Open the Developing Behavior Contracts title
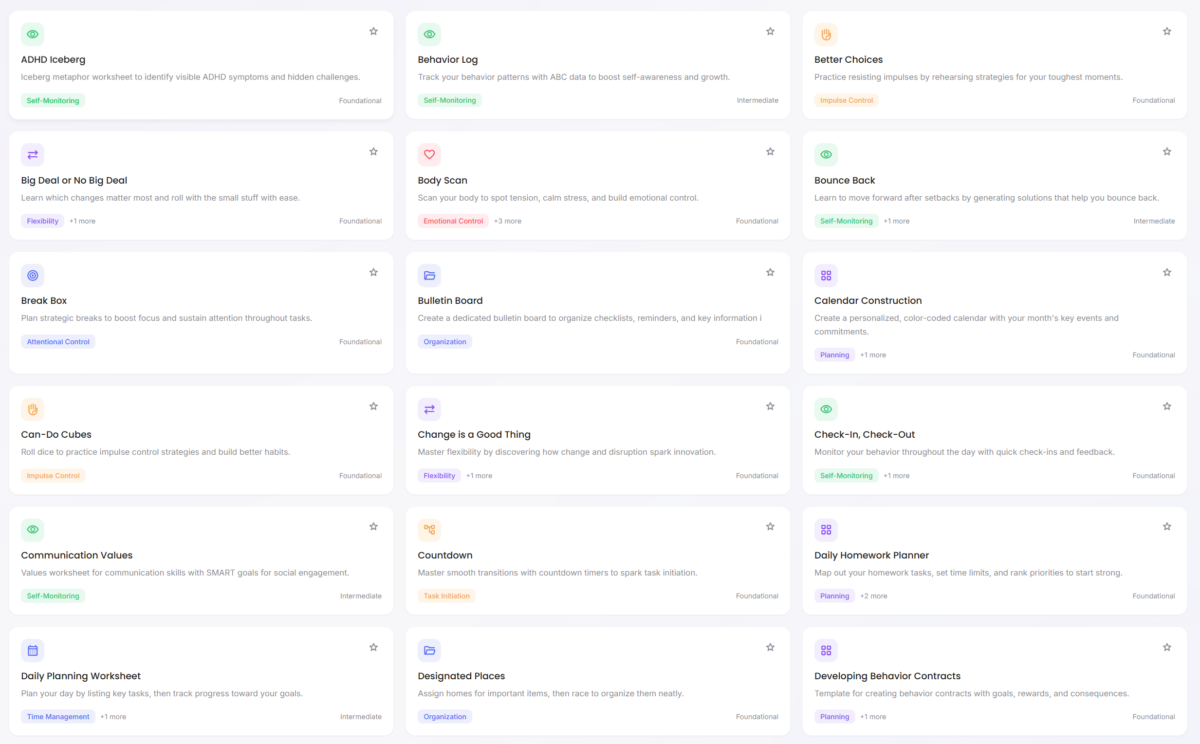 [x=887, y=676]
